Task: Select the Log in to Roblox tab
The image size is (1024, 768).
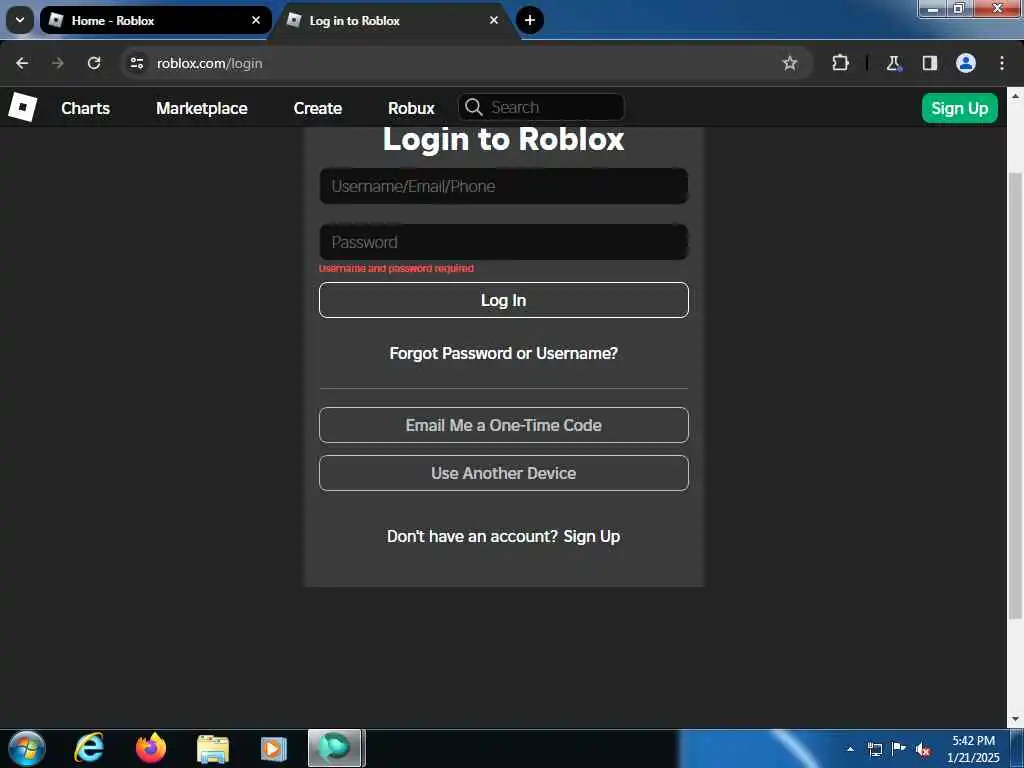Action: tap(394, 20)
